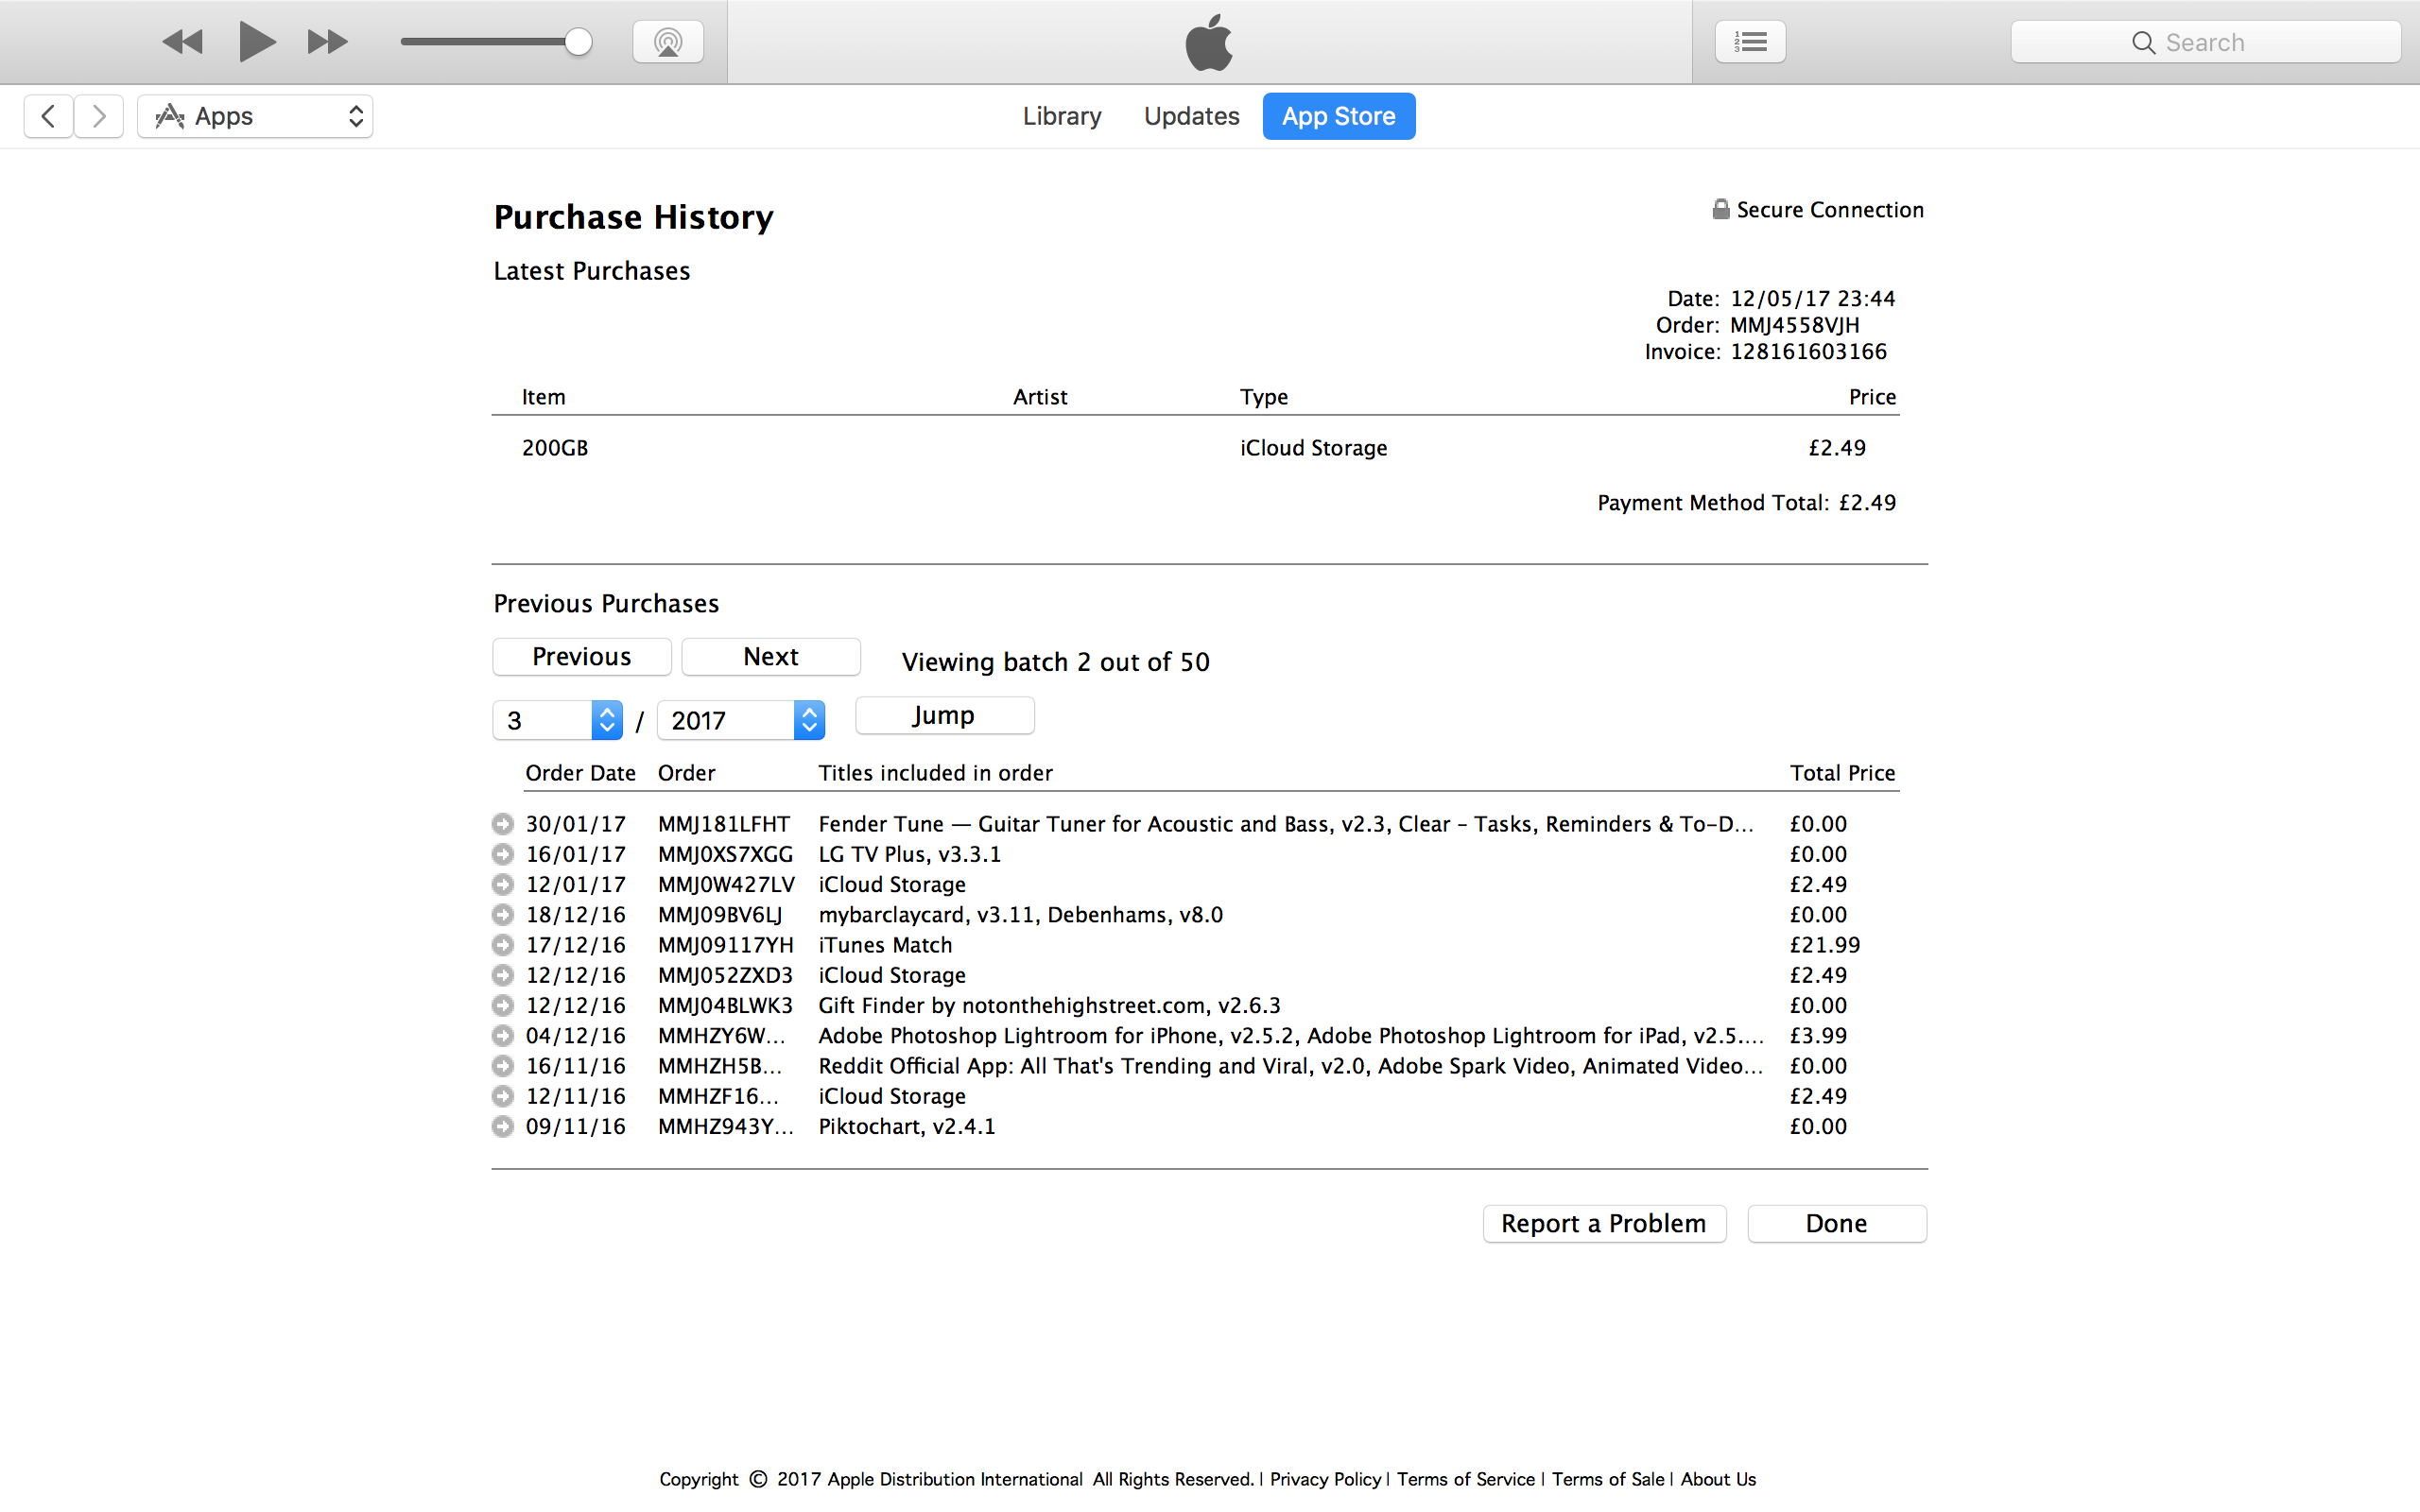Go forward with the right arrow
The width and height of the screenshot is (2420, 1512).
coord(98,116)
